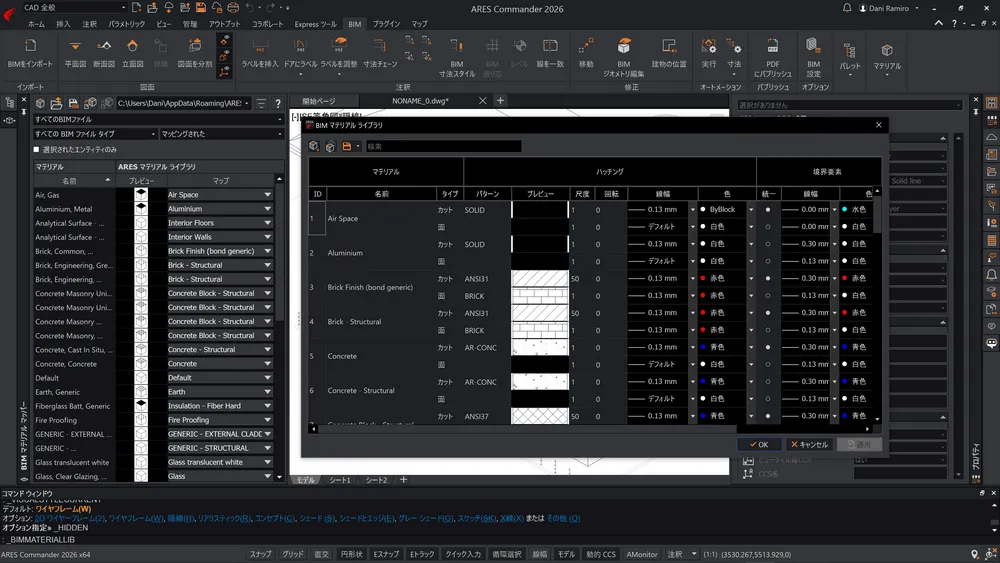Click the add material icon in BIM library dialog
Viewport: 1000px width, 563px height.
pyautogui.click(x=314, y=146)
